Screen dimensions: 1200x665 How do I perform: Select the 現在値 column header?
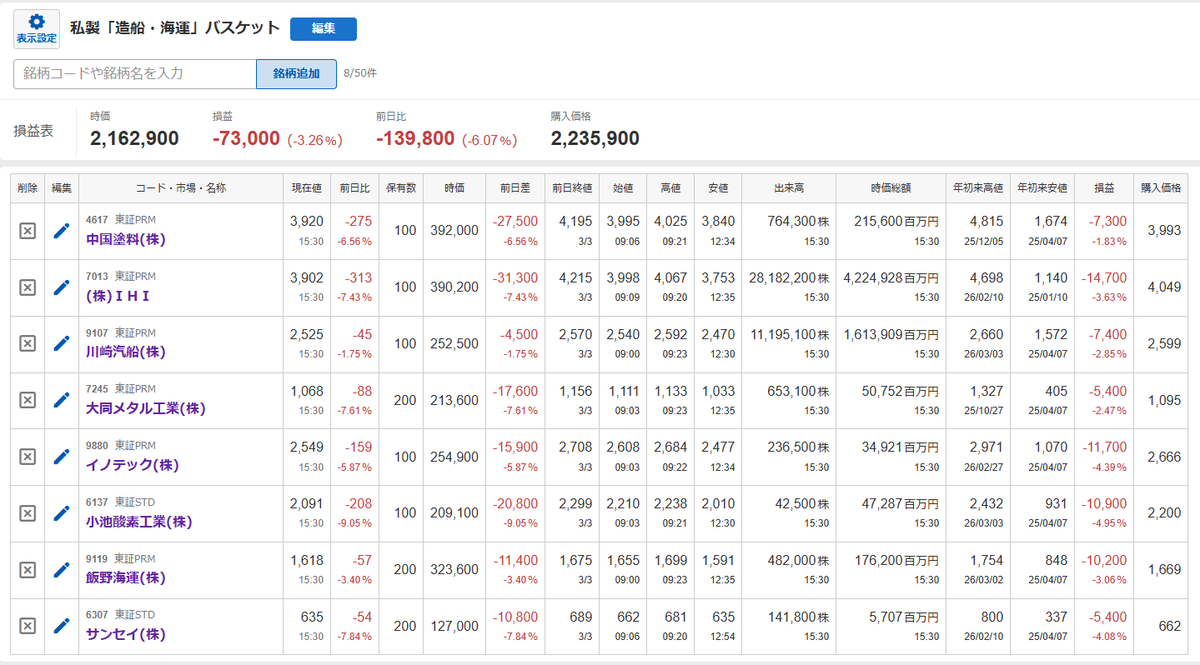(x=306, y=188)
